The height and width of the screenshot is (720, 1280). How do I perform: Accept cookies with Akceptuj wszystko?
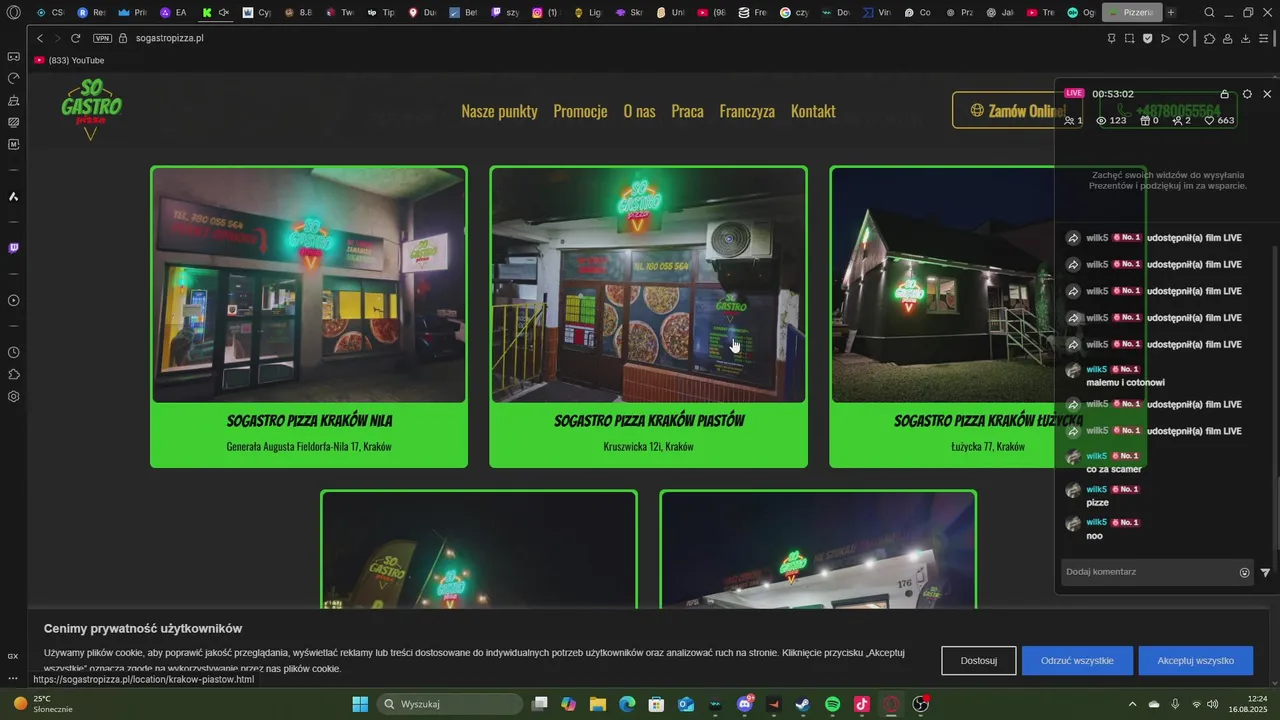click(1195, 661)
